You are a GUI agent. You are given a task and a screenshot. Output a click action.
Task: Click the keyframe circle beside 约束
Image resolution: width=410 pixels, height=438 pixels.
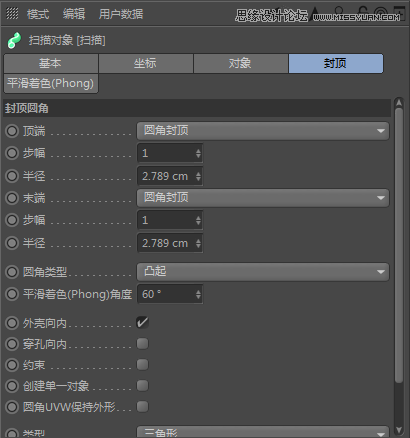pos(12,365)
